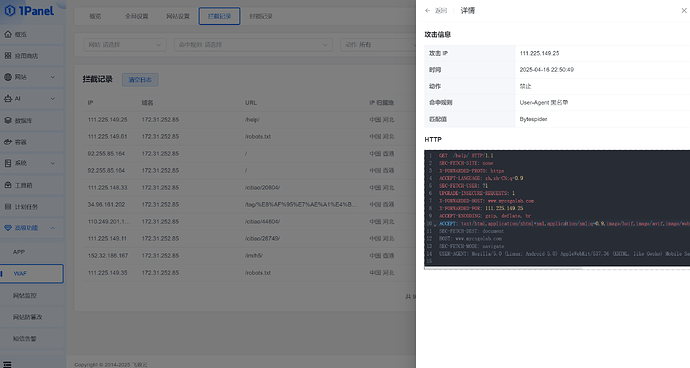Open the scheduled tasks sidebar icon
Screen dimensions: 690x368
[x=8, y=206]
